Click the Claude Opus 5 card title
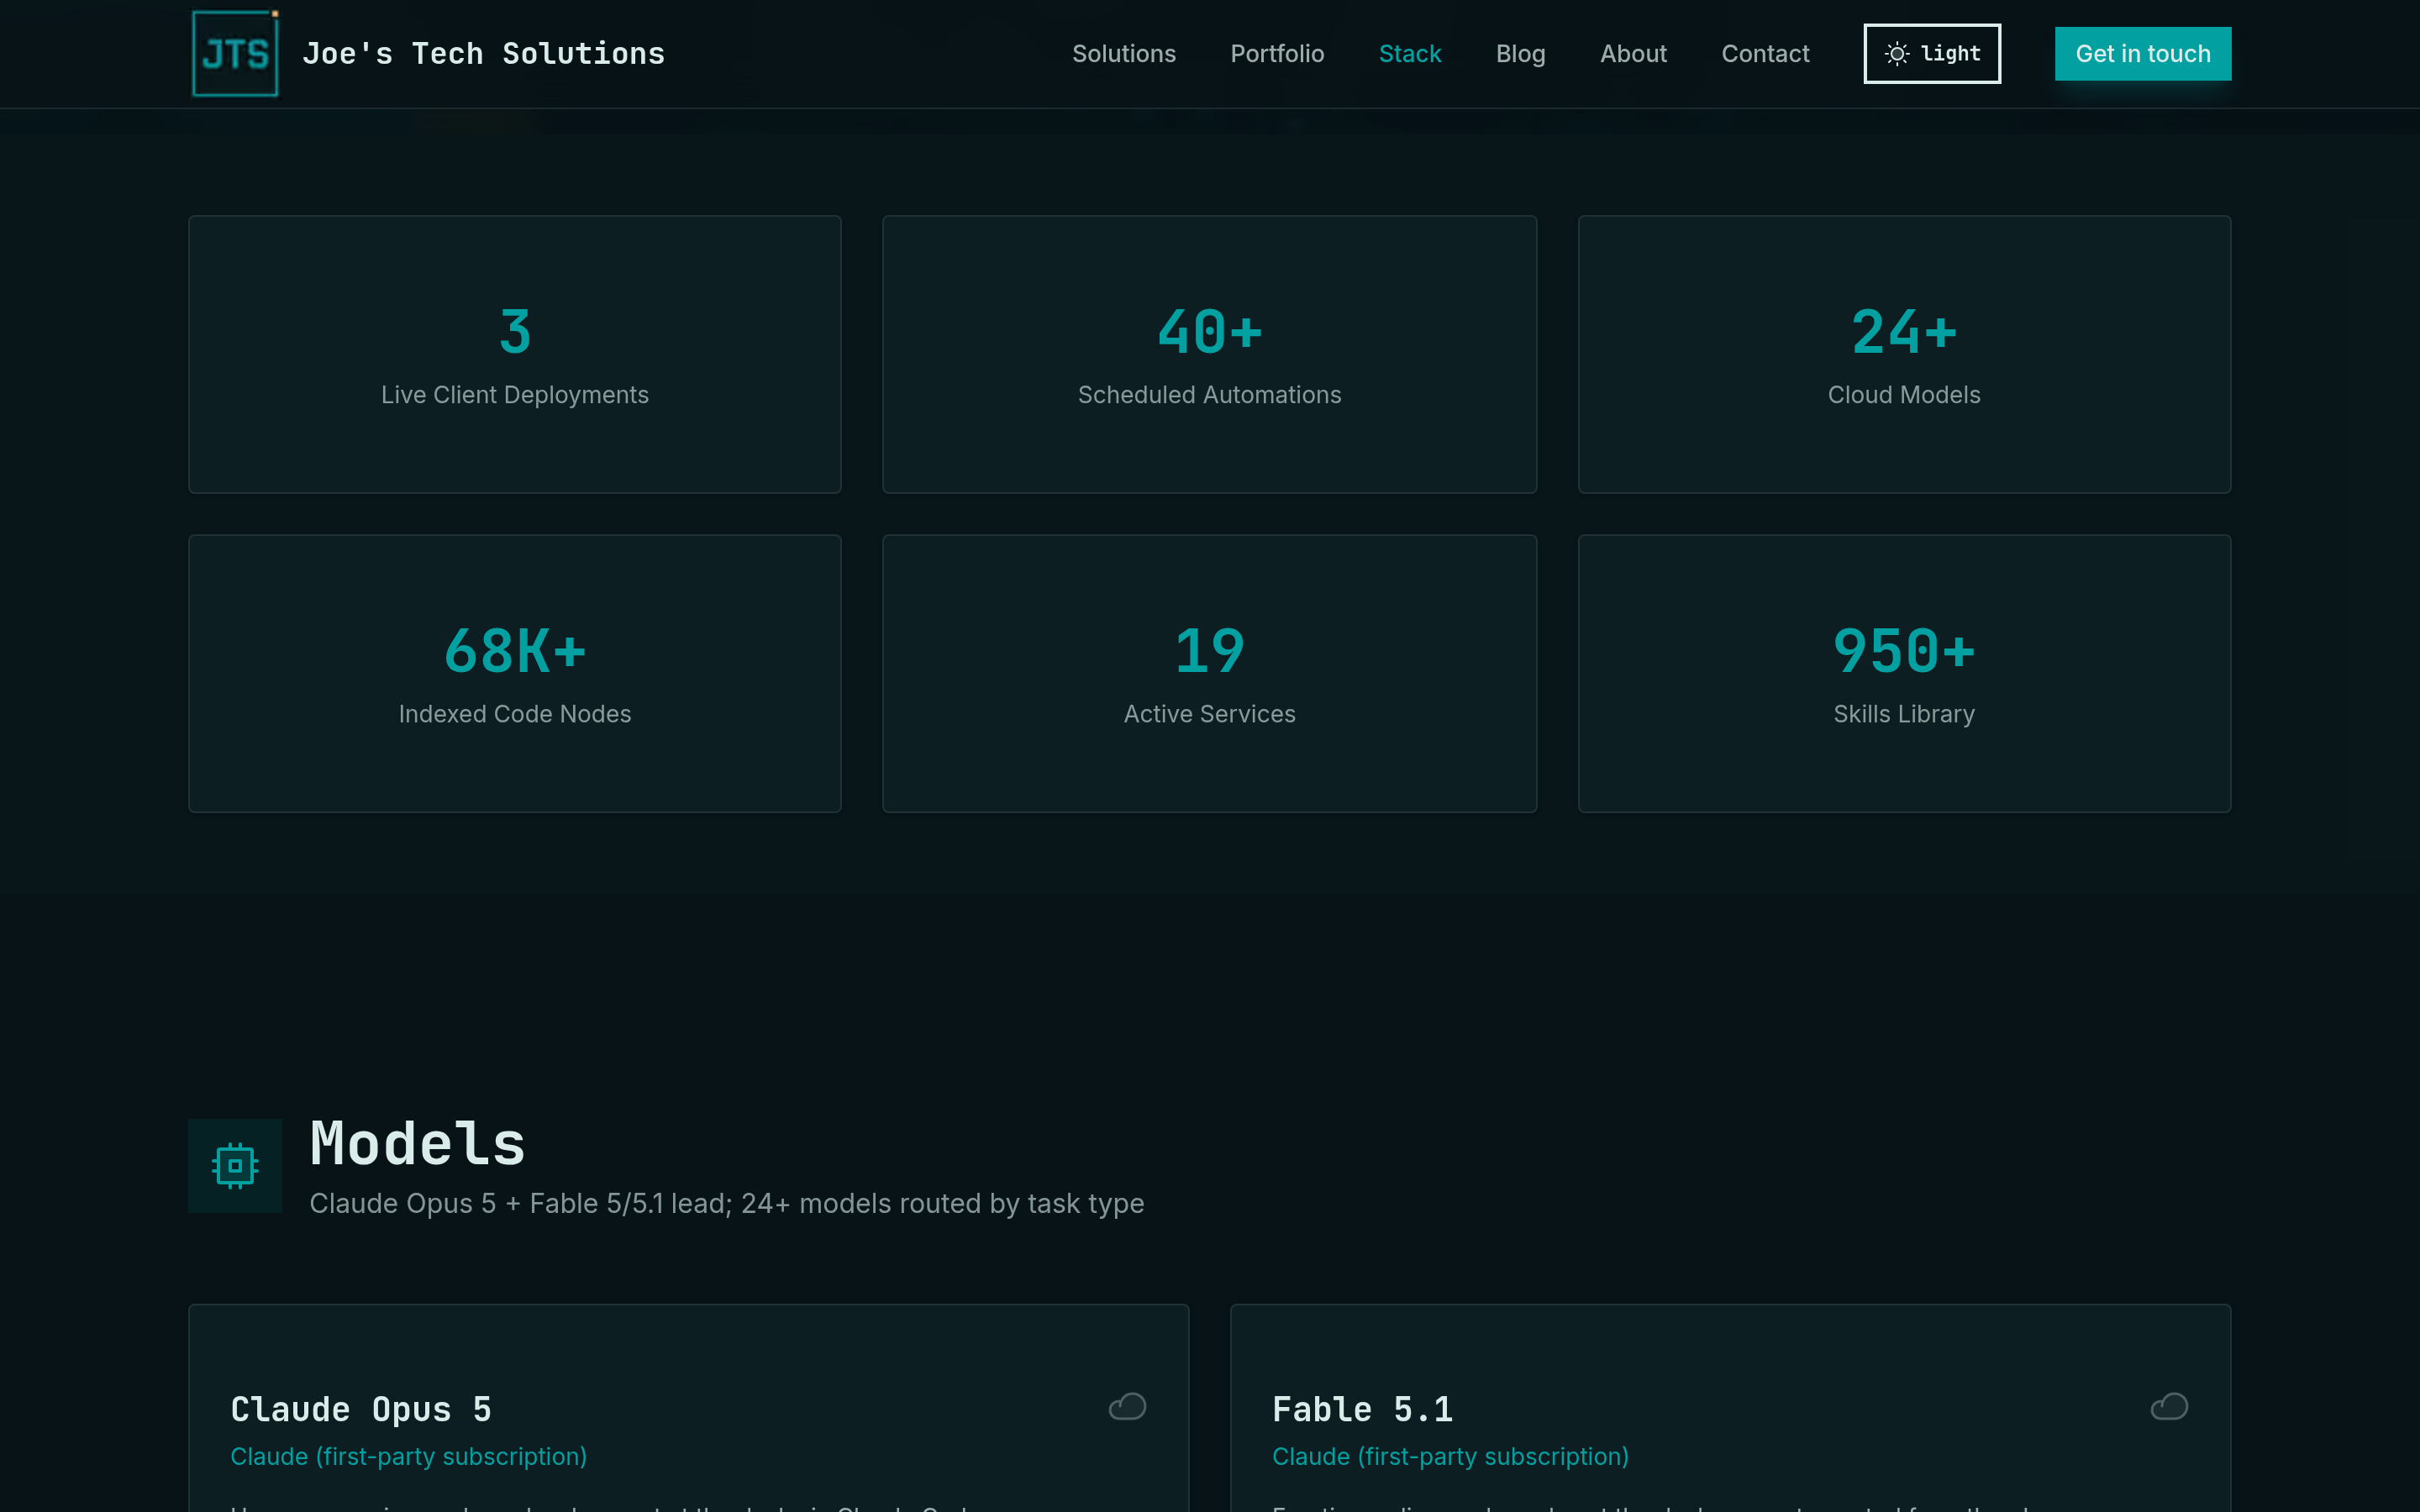The image size is (2420, 1512). [x=361, y=1409]
